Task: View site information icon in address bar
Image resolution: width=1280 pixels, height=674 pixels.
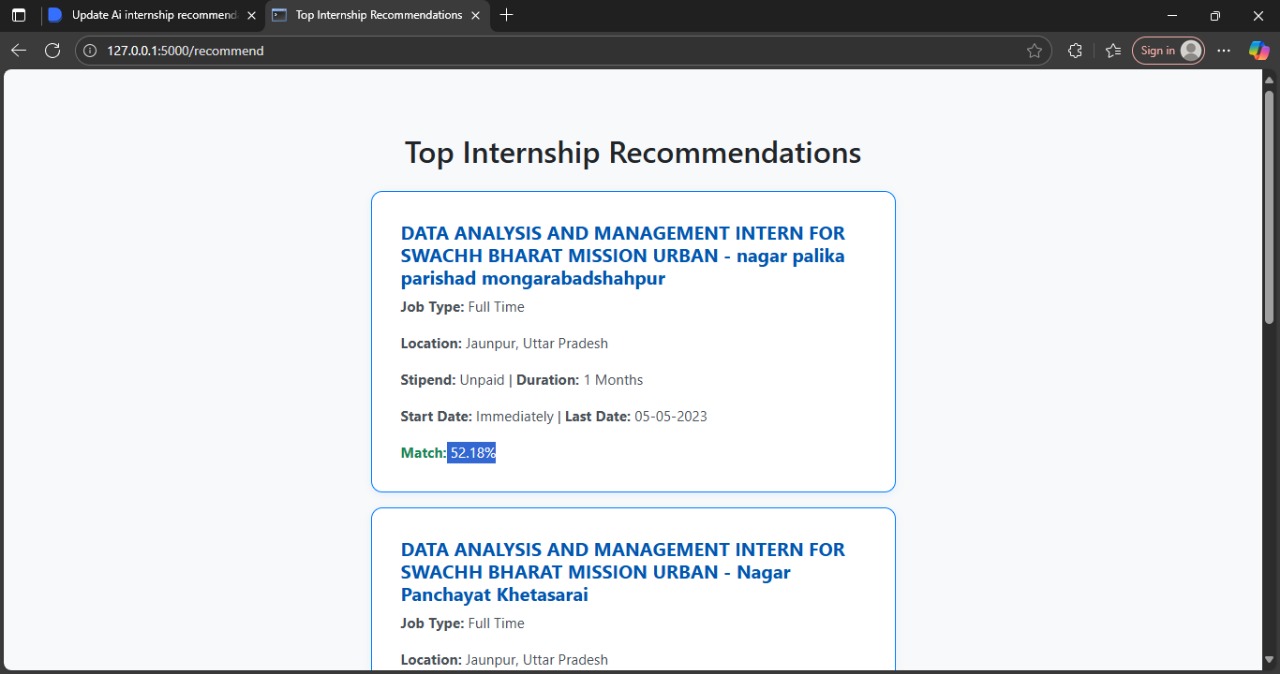Action: (90, 51)
